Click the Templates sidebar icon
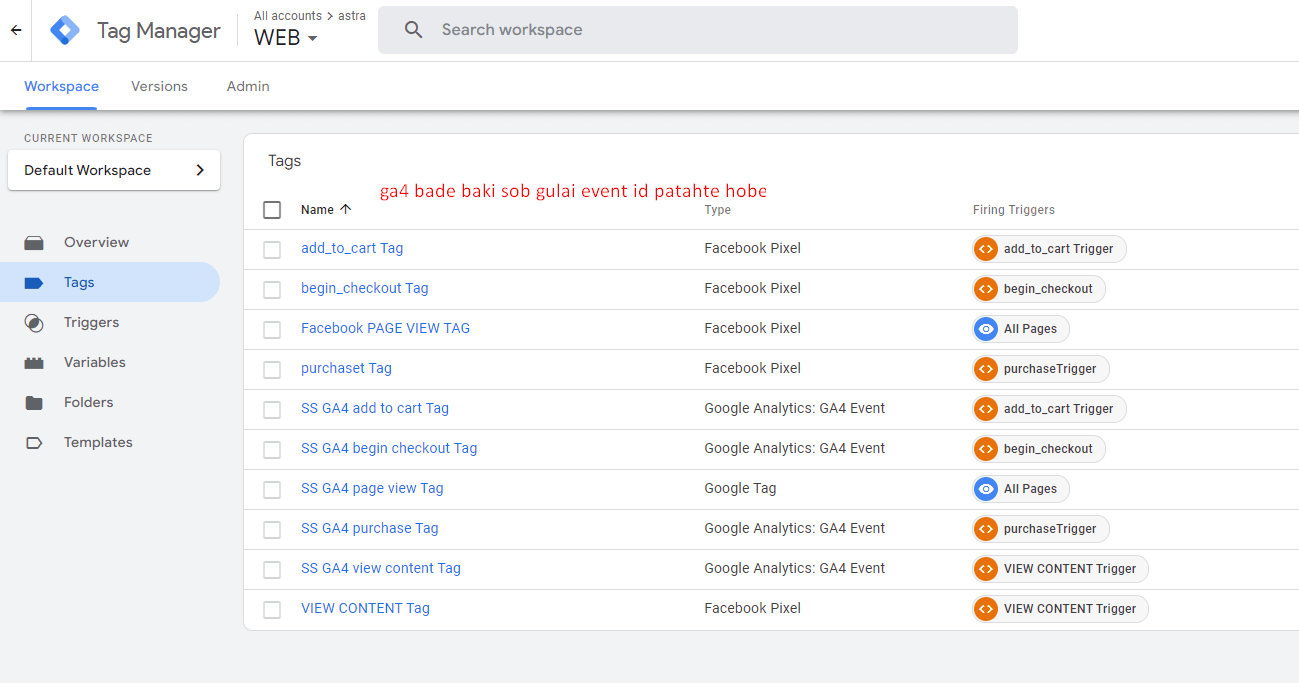 34,443
